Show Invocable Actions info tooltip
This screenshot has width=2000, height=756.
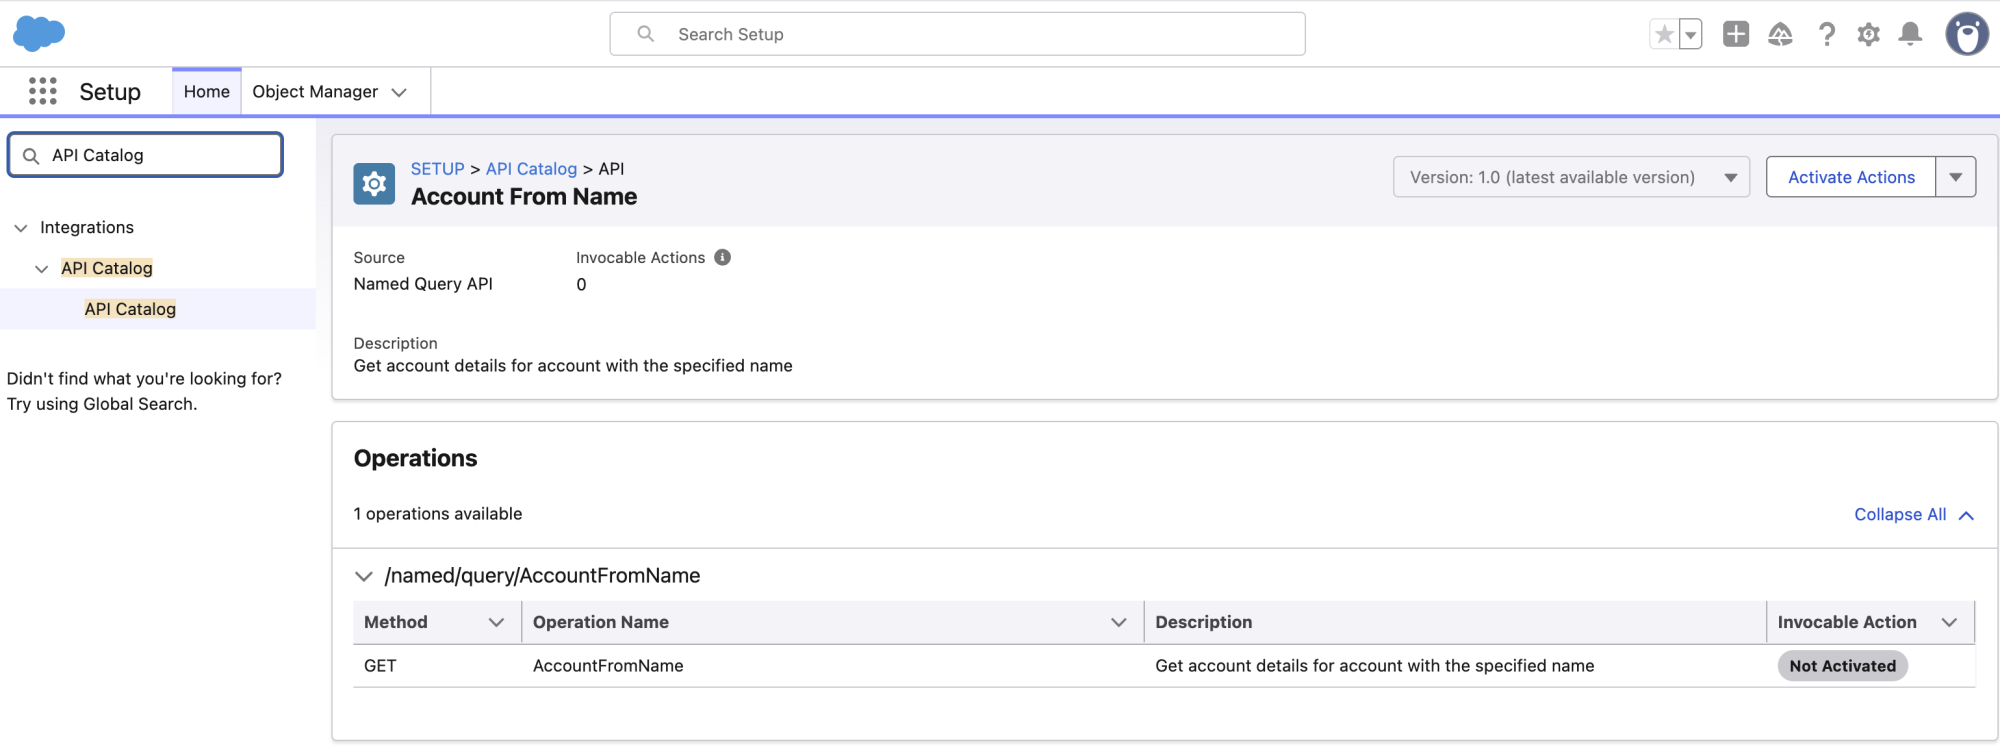click(722, 257)
